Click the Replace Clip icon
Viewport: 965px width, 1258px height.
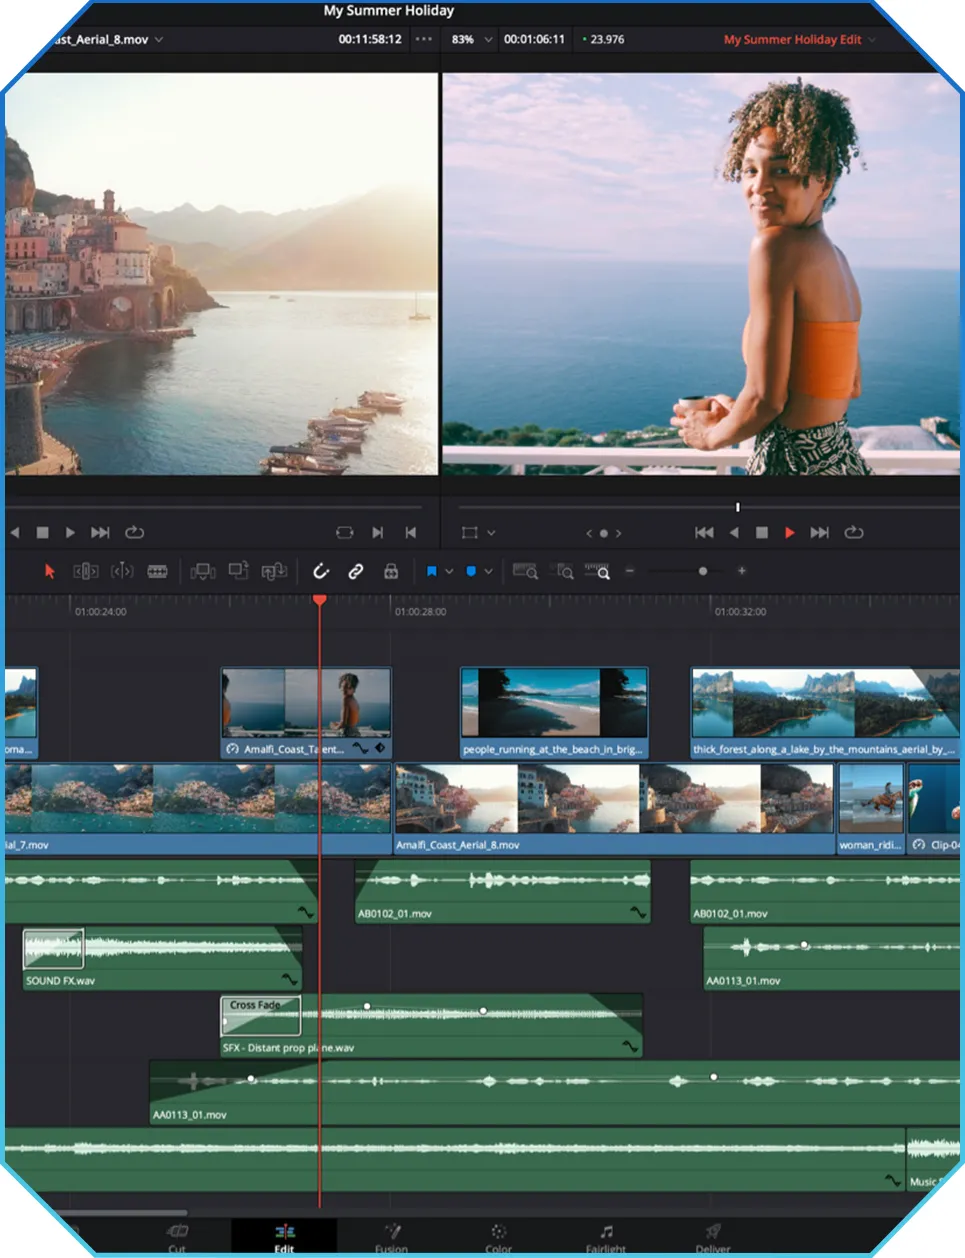pyautogui.click(x=274, y=571)
